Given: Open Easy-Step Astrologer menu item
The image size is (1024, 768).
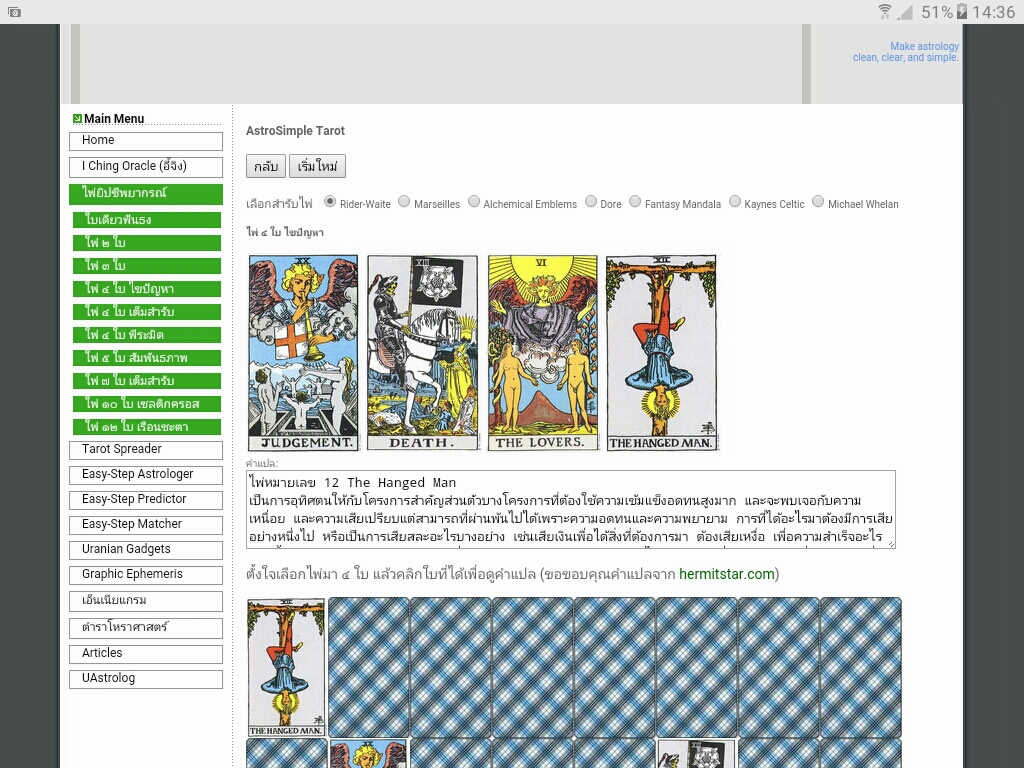Looking at the screenshot, I should tap(146, 475).
